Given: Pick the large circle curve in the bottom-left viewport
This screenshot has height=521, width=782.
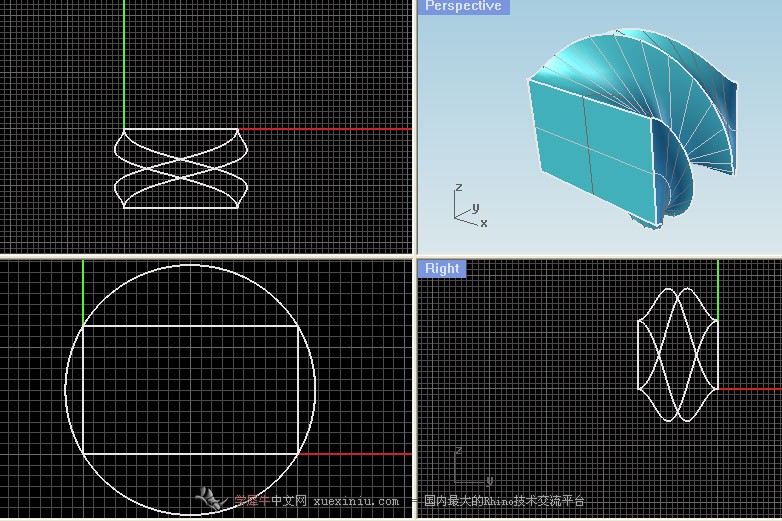Looking at the screenshot, I should pos(190,390).
